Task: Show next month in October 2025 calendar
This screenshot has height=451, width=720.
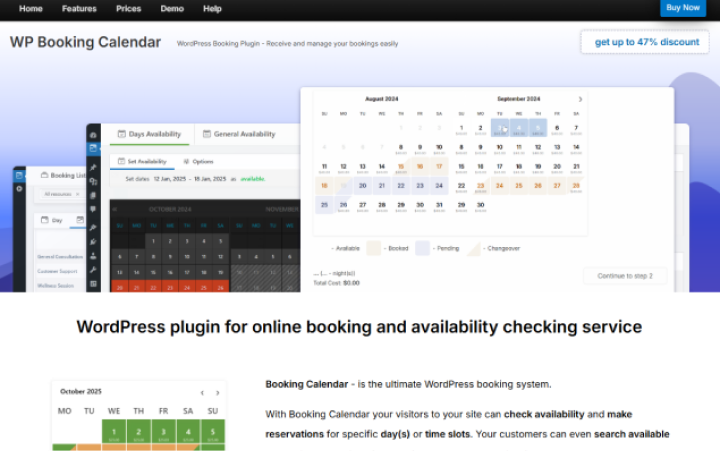Action: pyautogui.click(x=218, y=393)
